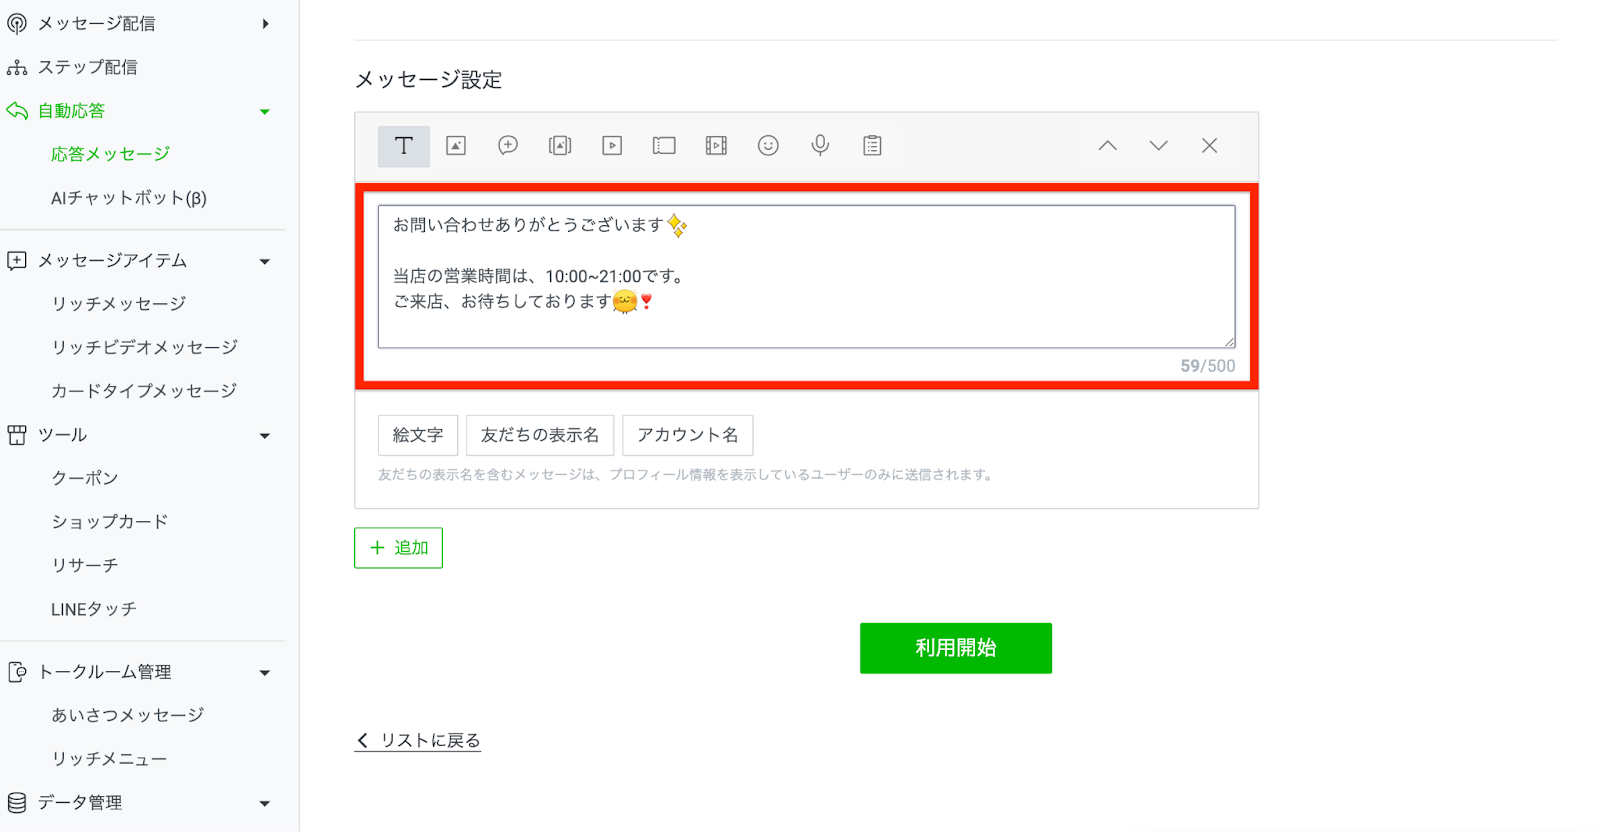Choose the coupon message icon

tap(664, 146)
